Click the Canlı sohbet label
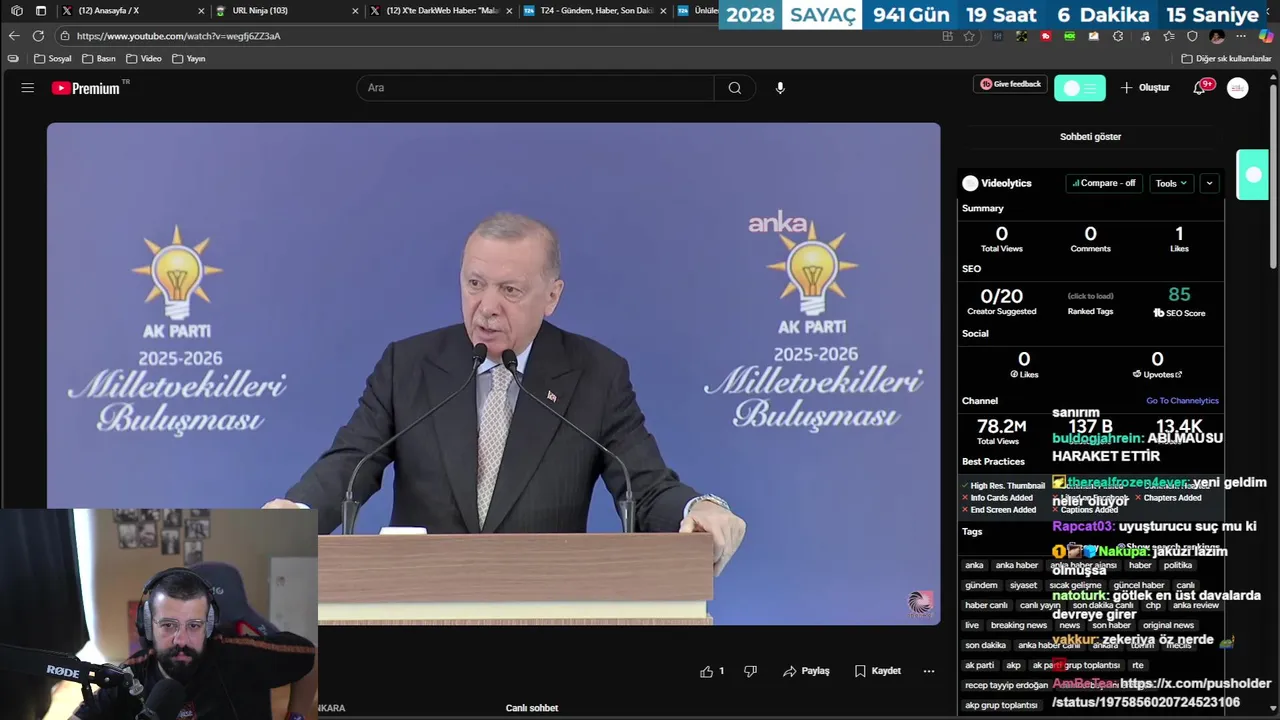 pos(531,708)
